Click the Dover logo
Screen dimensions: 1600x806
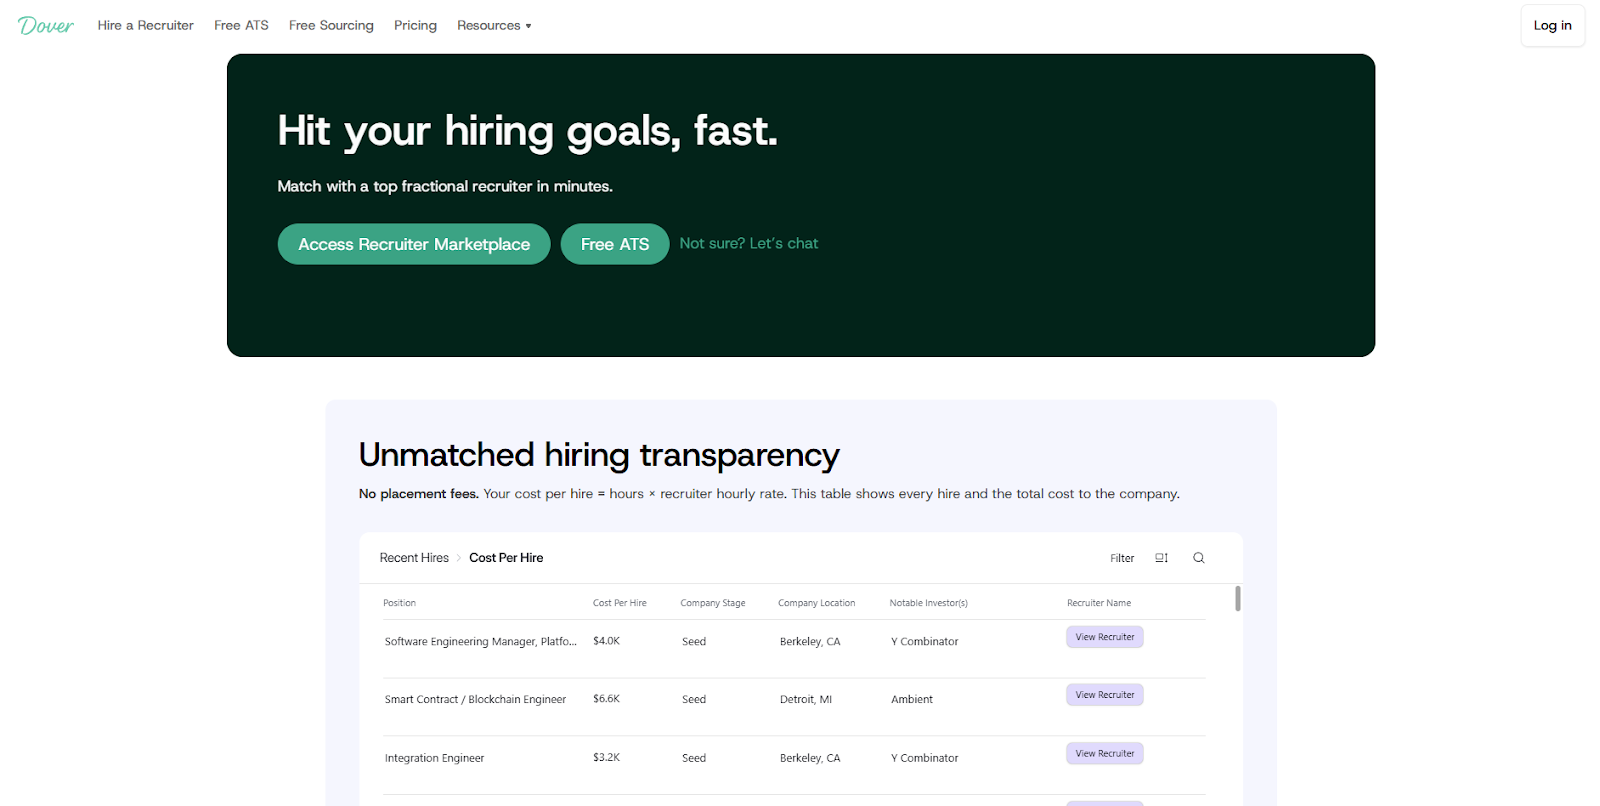pos(46,26)
